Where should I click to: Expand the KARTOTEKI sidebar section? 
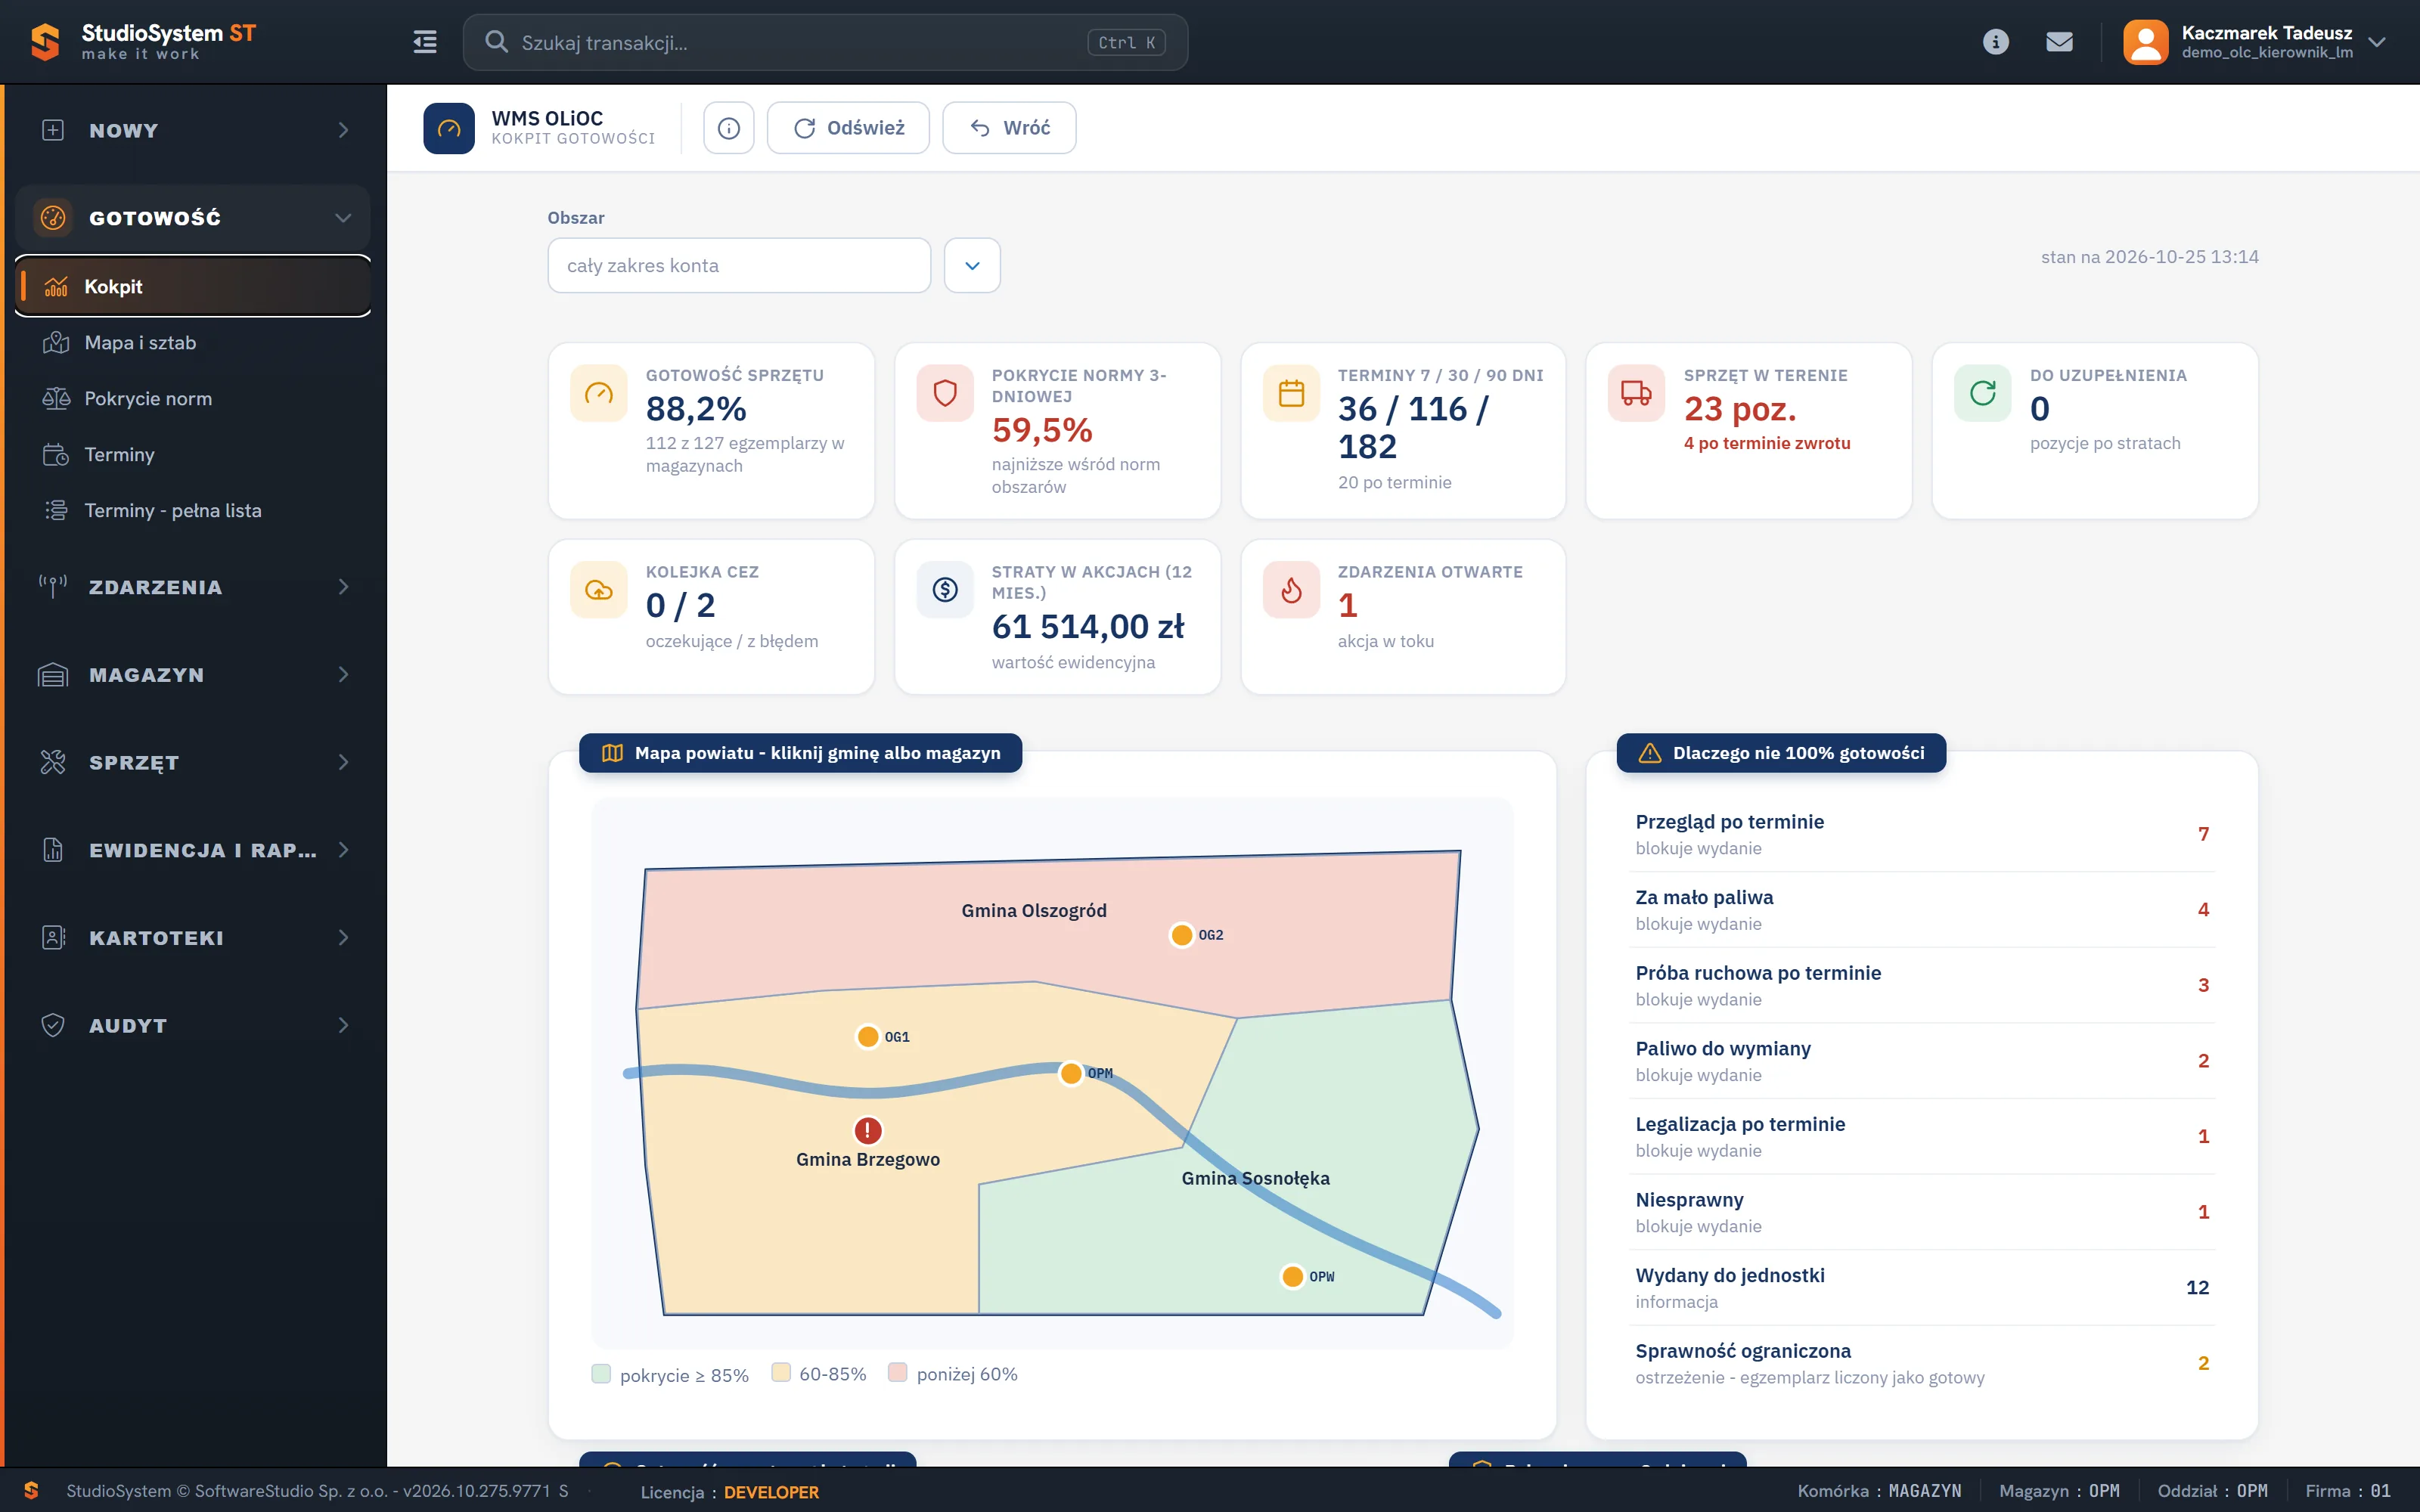(x=193, y=938)
